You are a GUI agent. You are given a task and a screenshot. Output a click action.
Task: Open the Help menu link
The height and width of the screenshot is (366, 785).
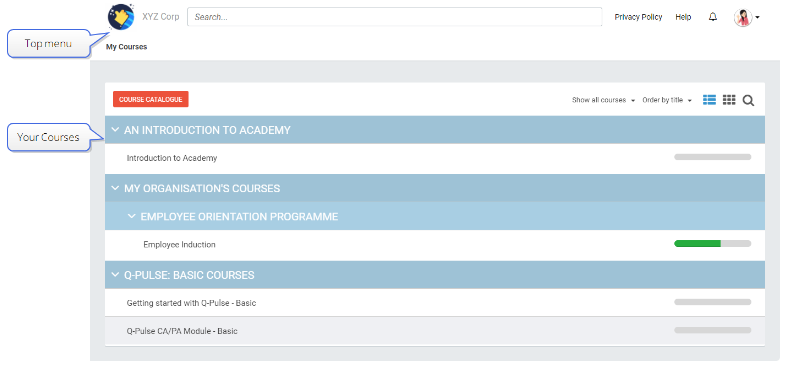pyautogui.click(x=683, y=17)
